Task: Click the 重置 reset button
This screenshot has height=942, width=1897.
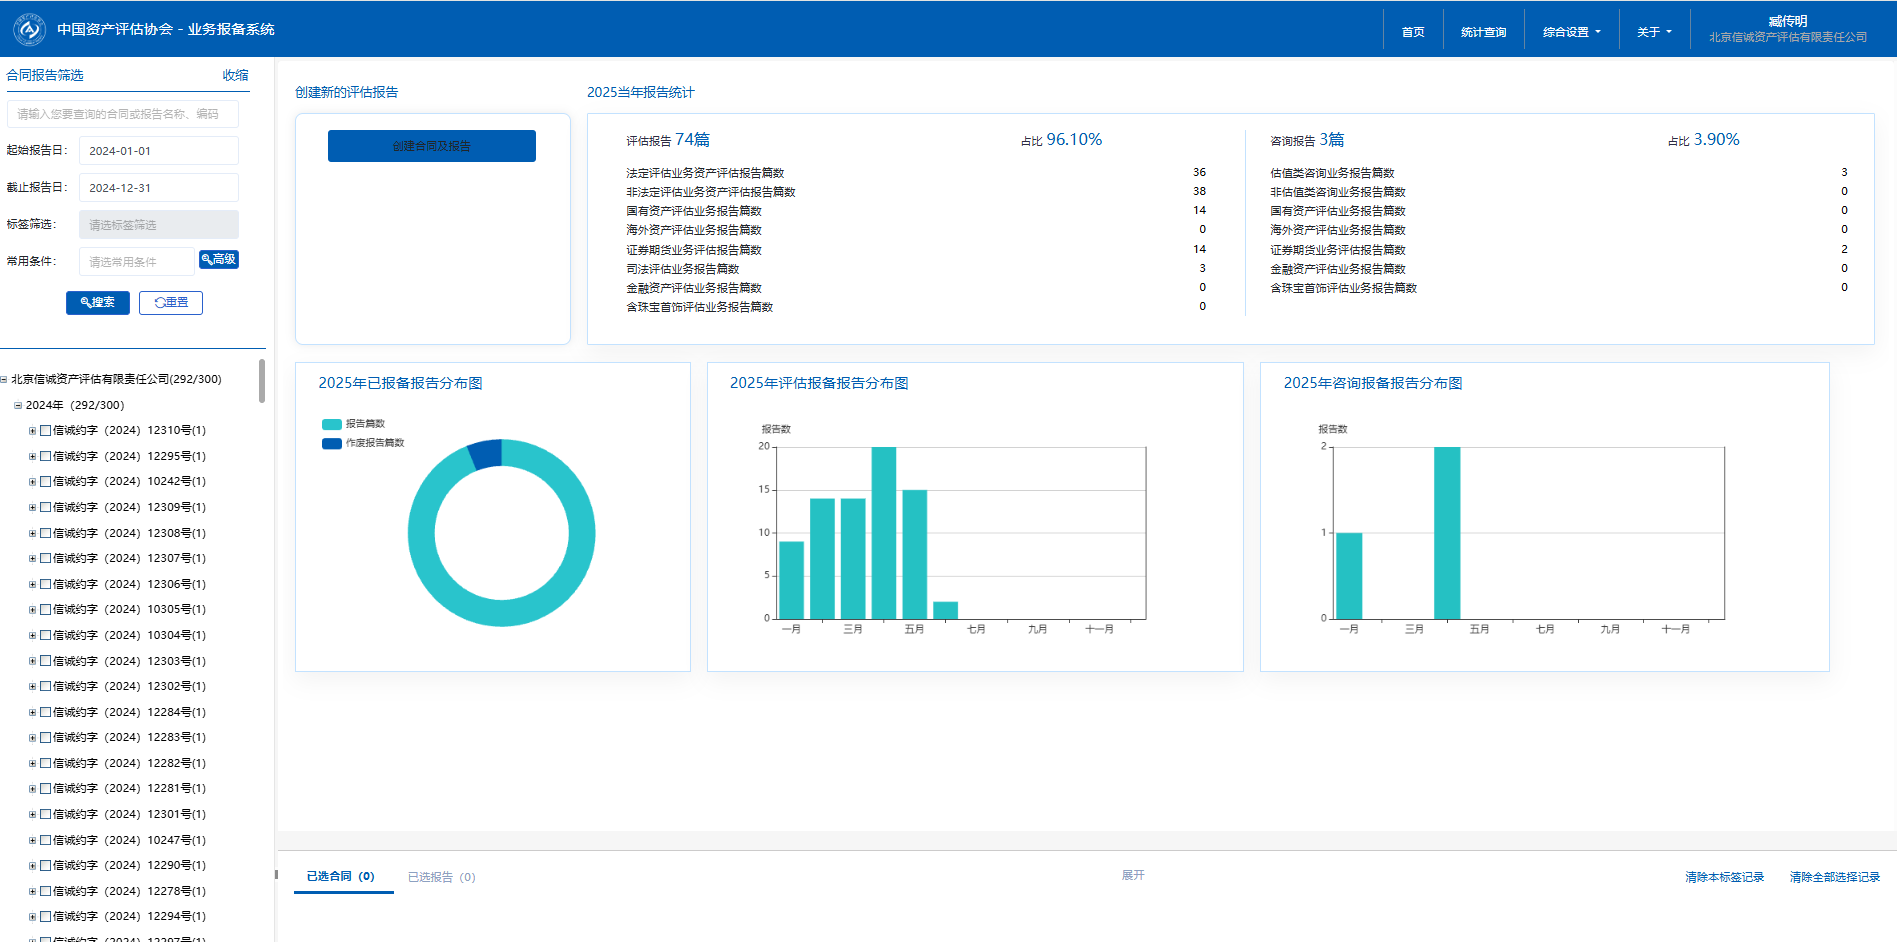Action: (171, 302)
